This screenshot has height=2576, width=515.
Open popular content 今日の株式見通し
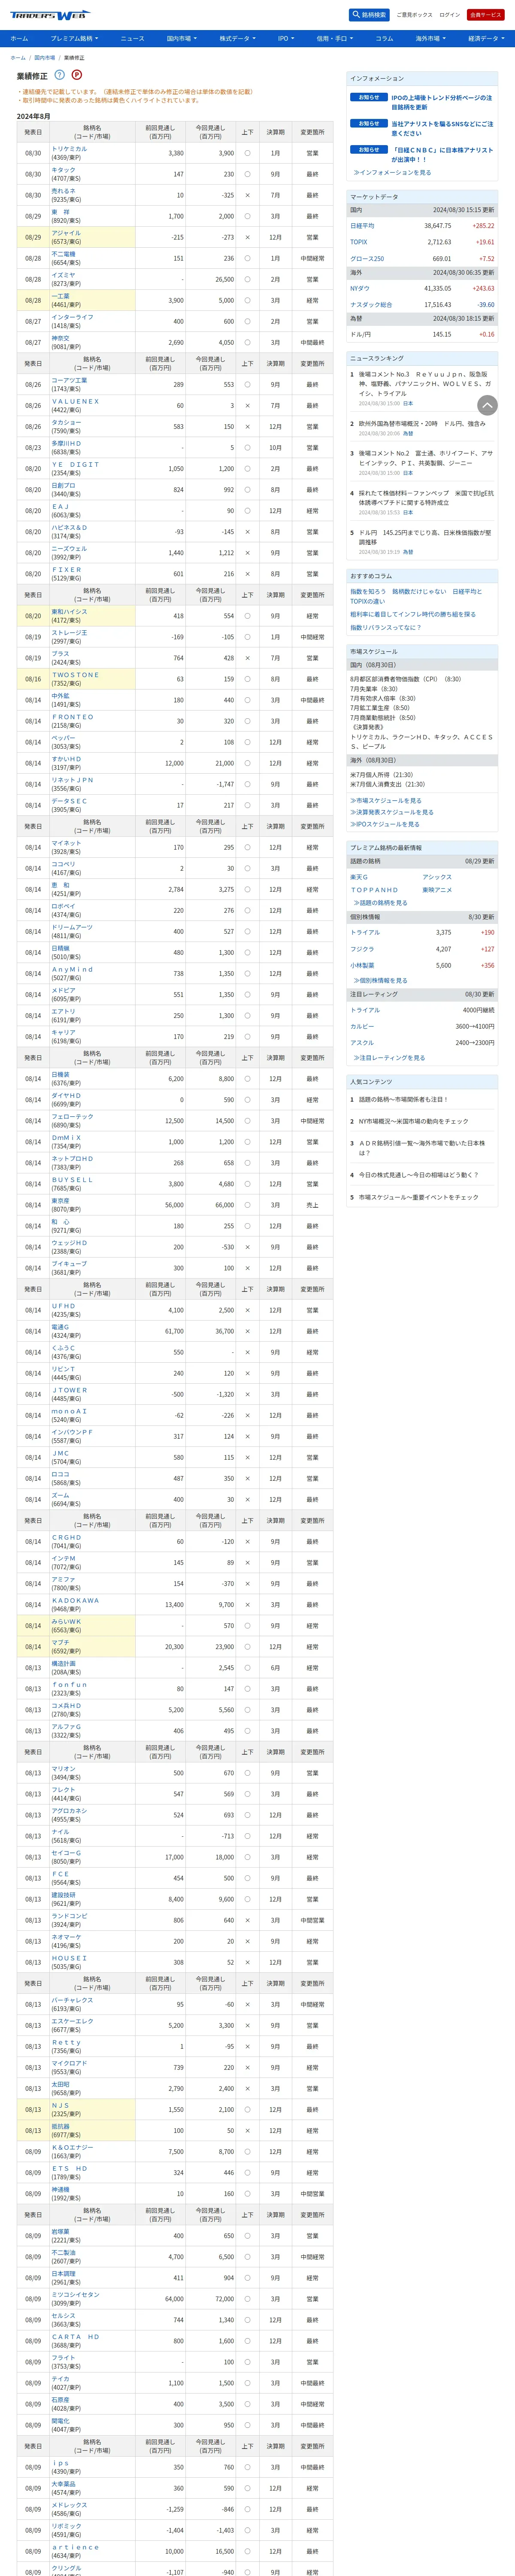[x=418, y=1175]
